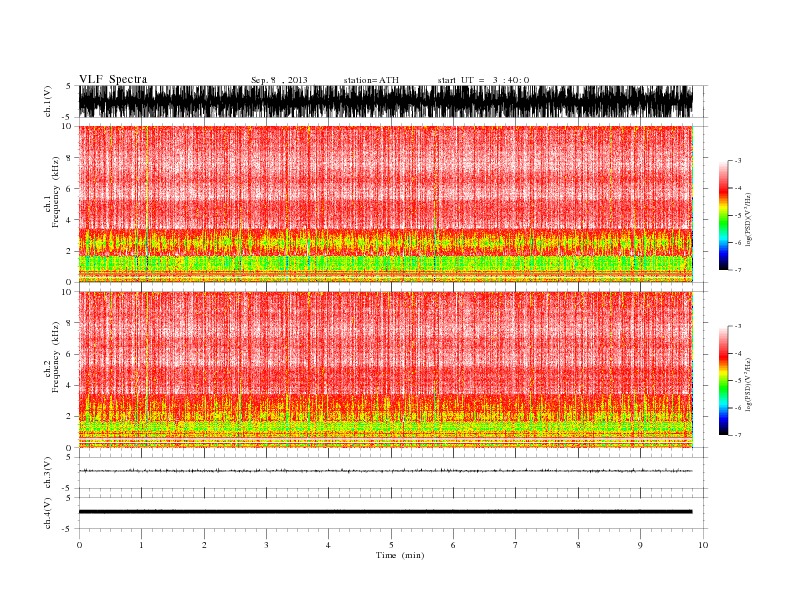Click the ch.1 Frequency (kHz) axis label
Image resolution: width=792 pixels, height=612 pixels.
tap(52, 192)
